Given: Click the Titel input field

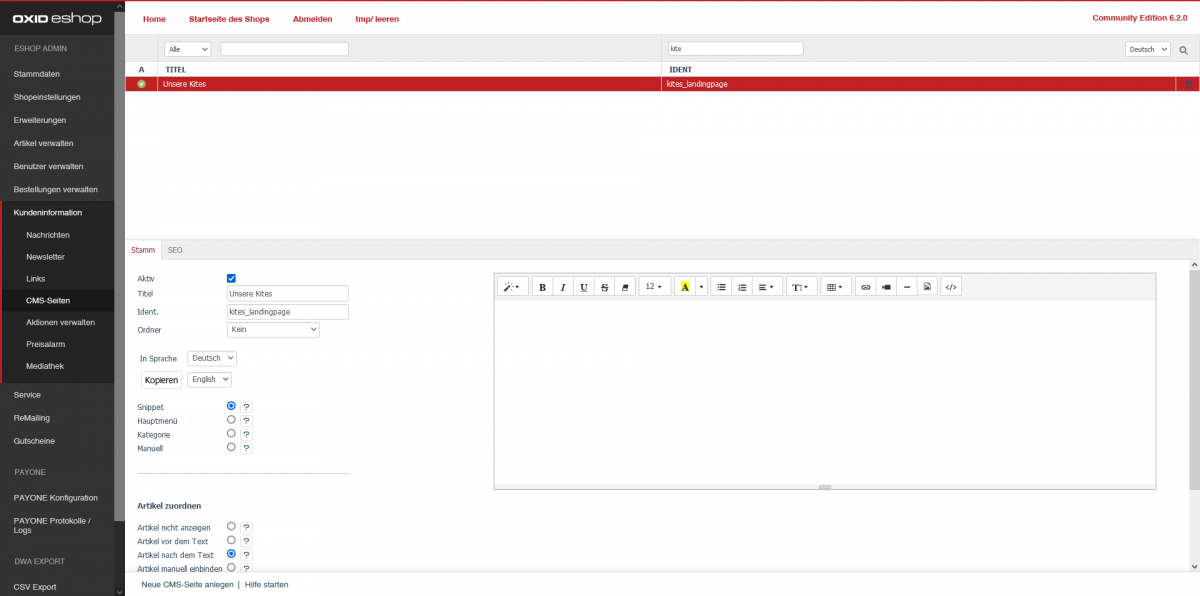Looking at the screenshot, I should (288, 294).
